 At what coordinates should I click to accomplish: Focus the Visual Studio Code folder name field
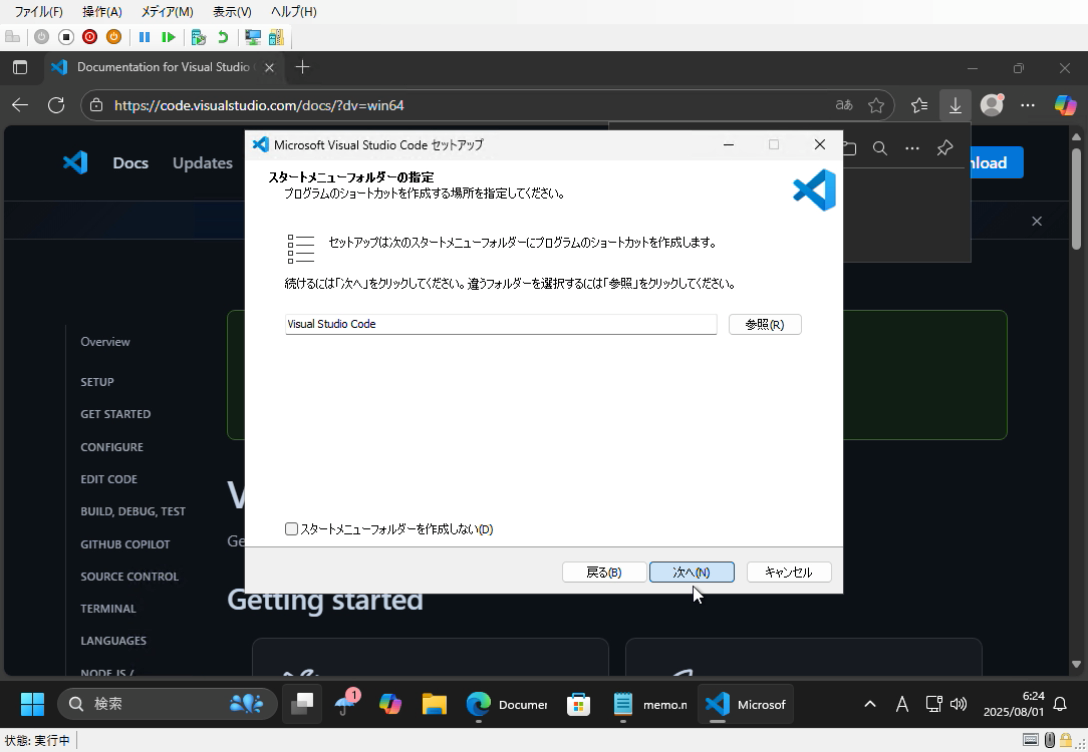click(500, 324)
